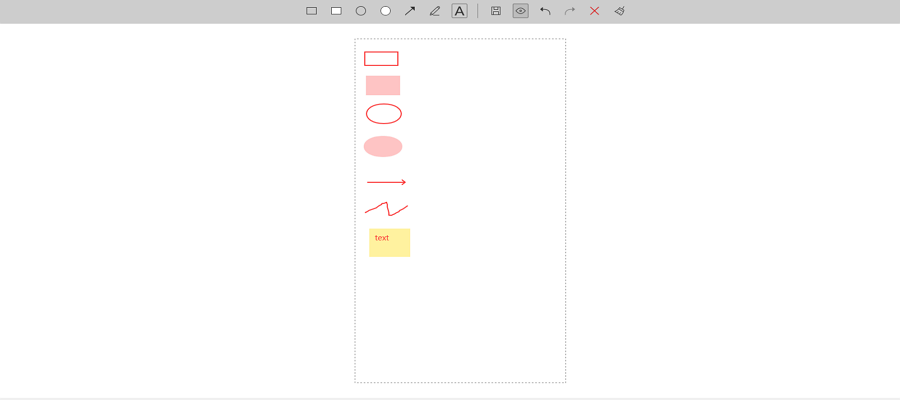Click the red freehand squiggle line

(x=386, y=209)
